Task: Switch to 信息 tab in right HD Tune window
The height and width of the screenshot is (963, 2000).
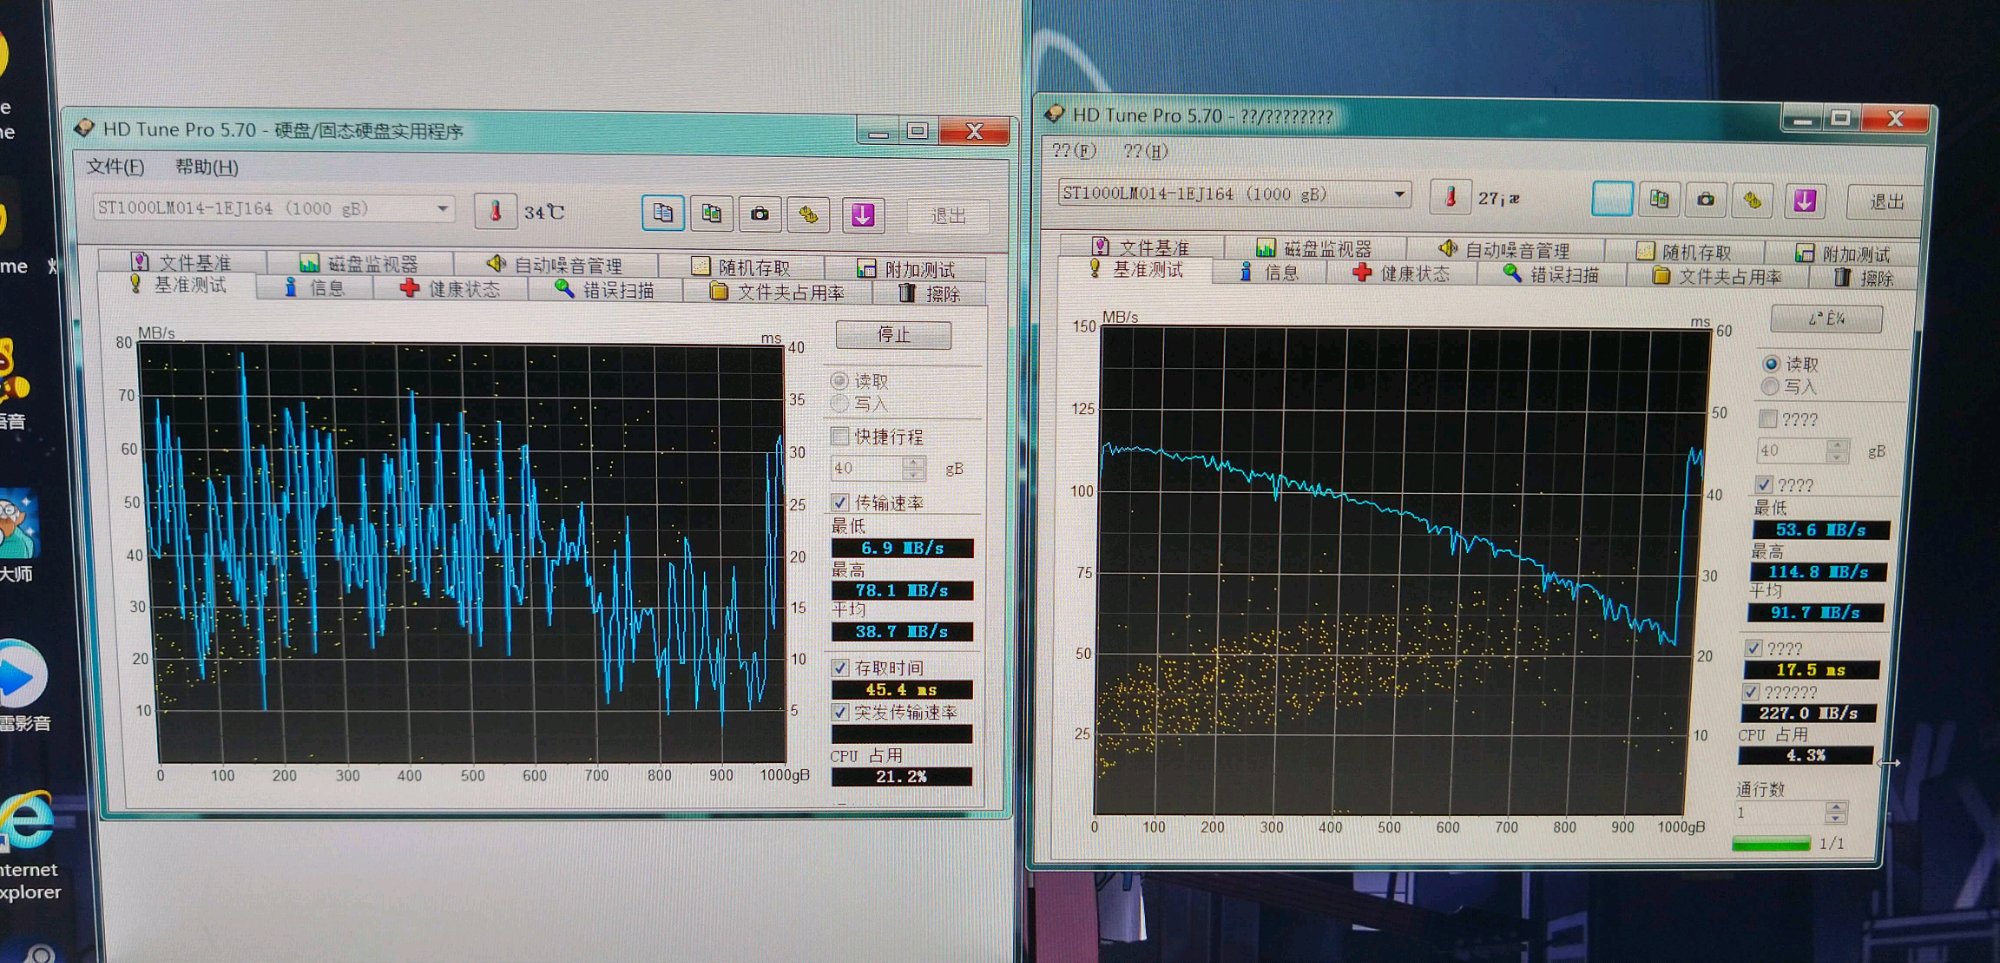Action: 1269,272
